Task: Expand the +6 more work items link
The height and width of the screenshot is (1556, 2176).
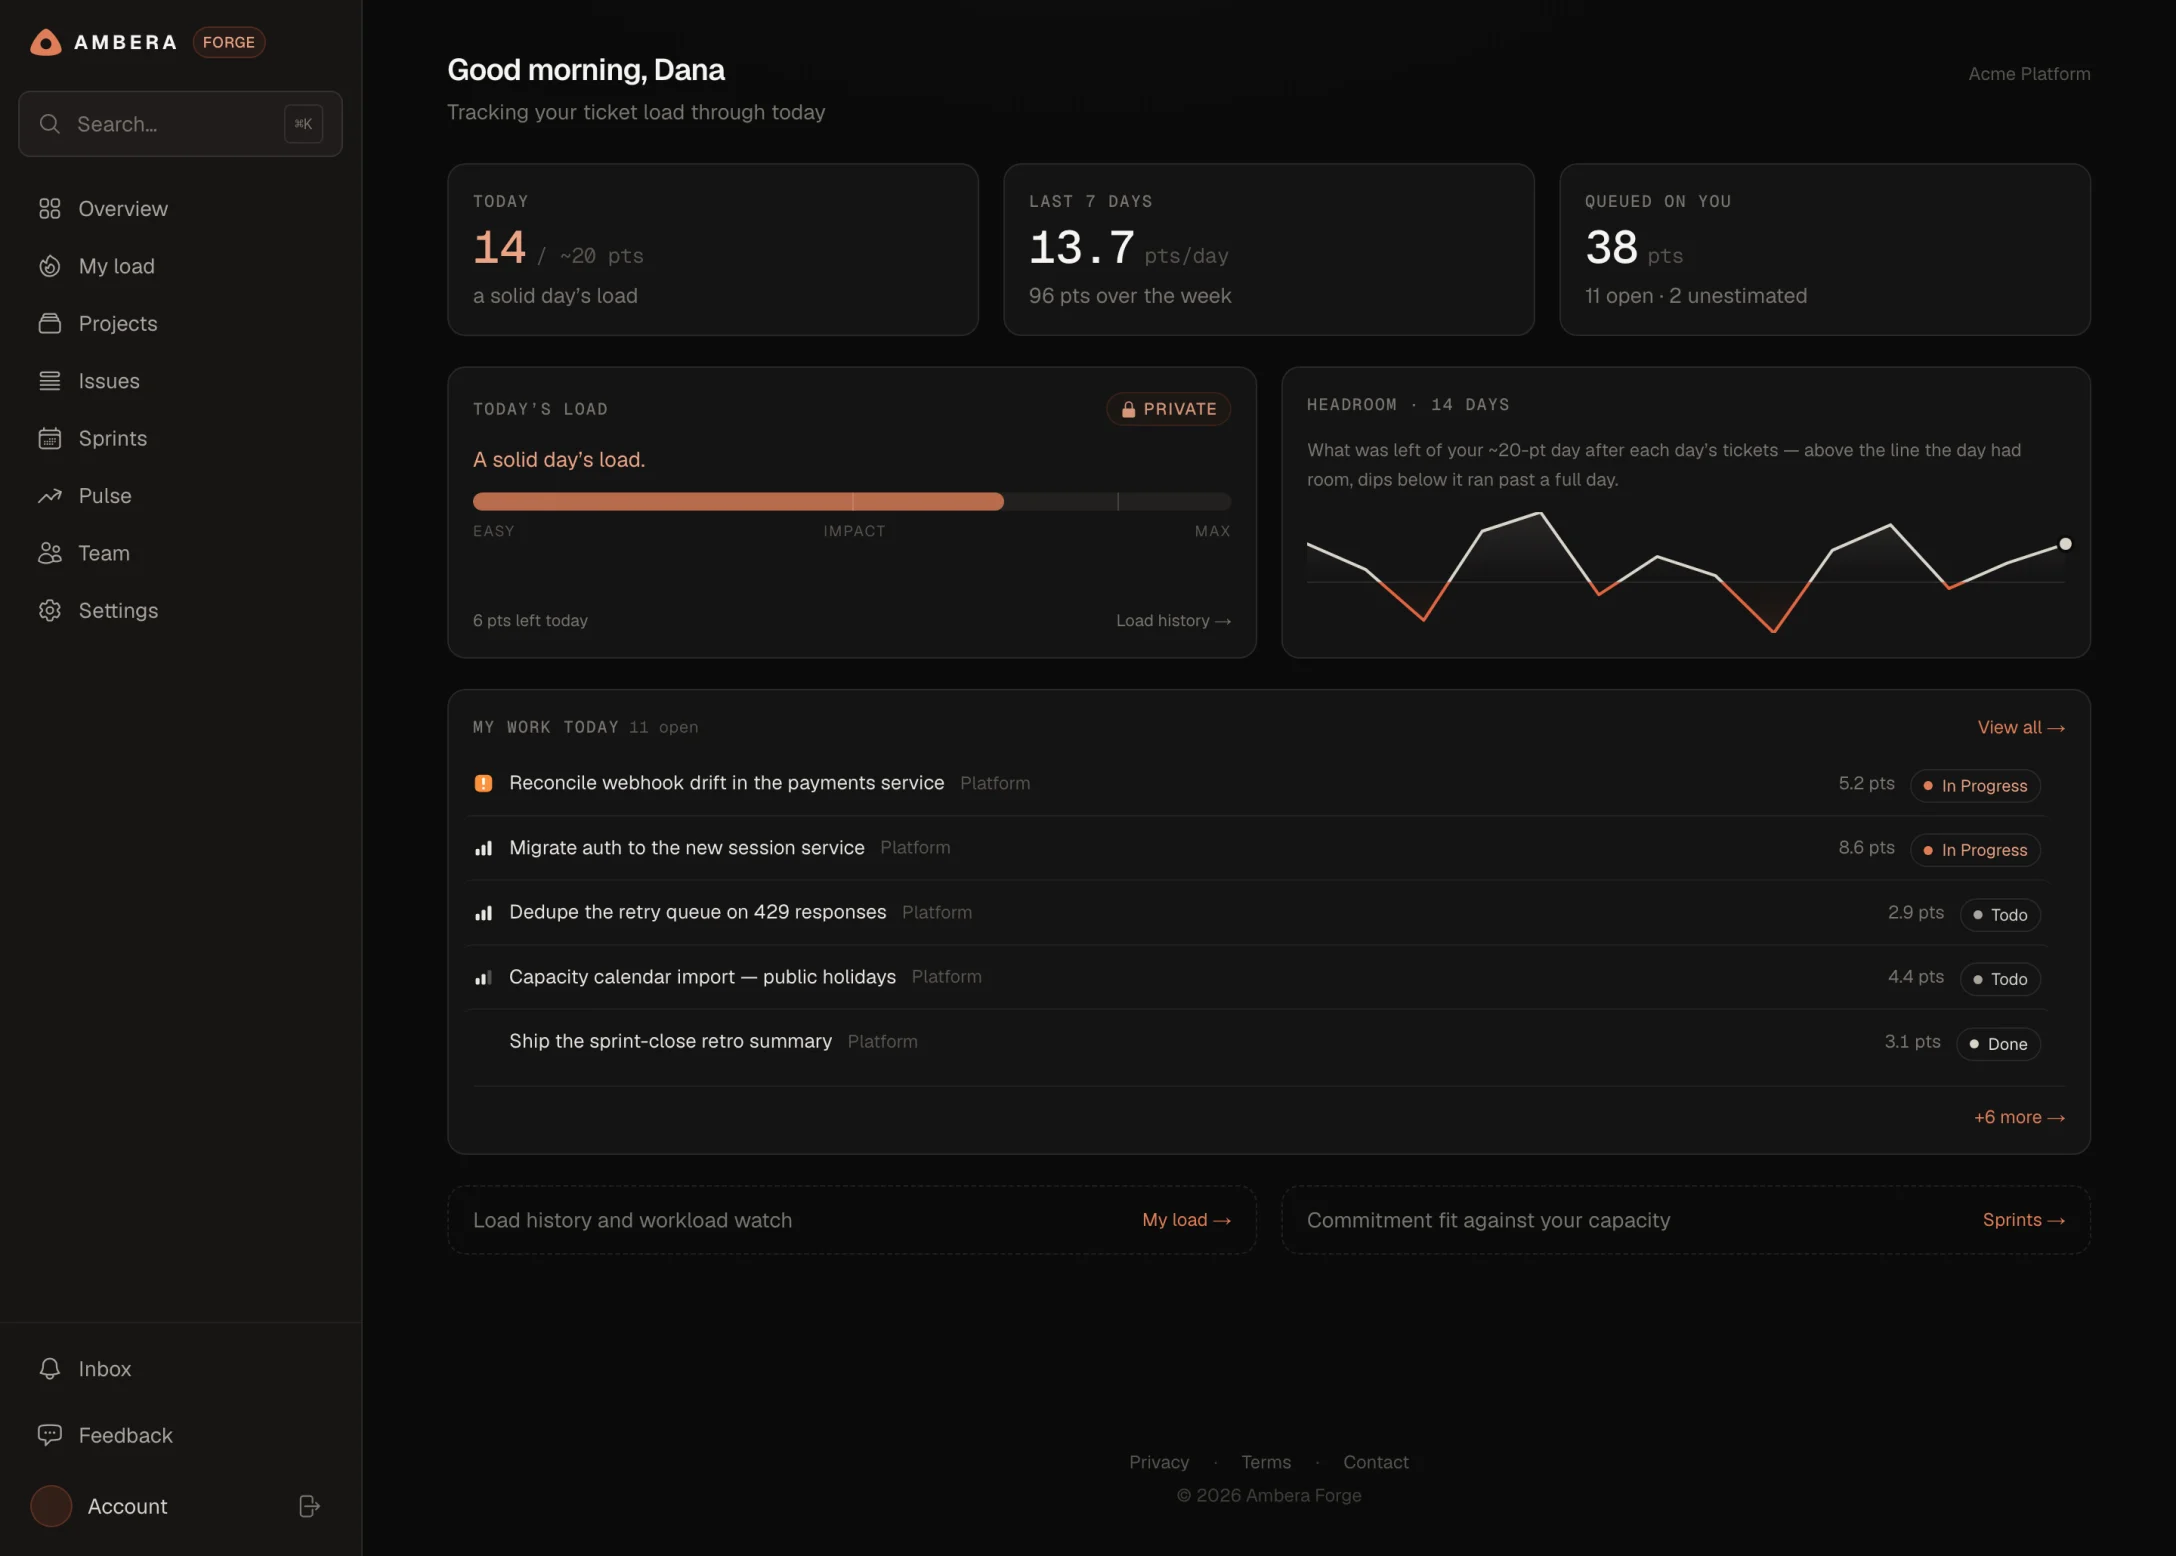Action: click(x=2019, y=1117)
